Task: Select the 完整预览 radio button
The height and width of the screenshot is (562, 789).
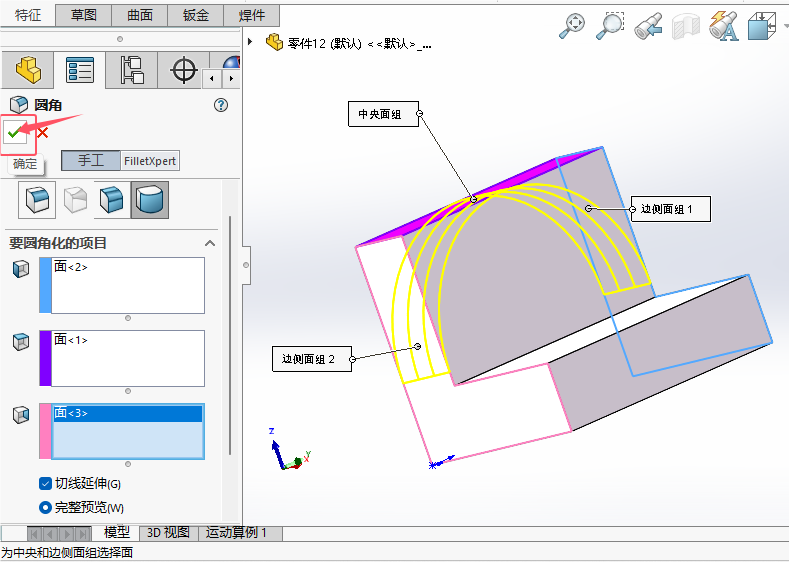Action: coord(45,507)
